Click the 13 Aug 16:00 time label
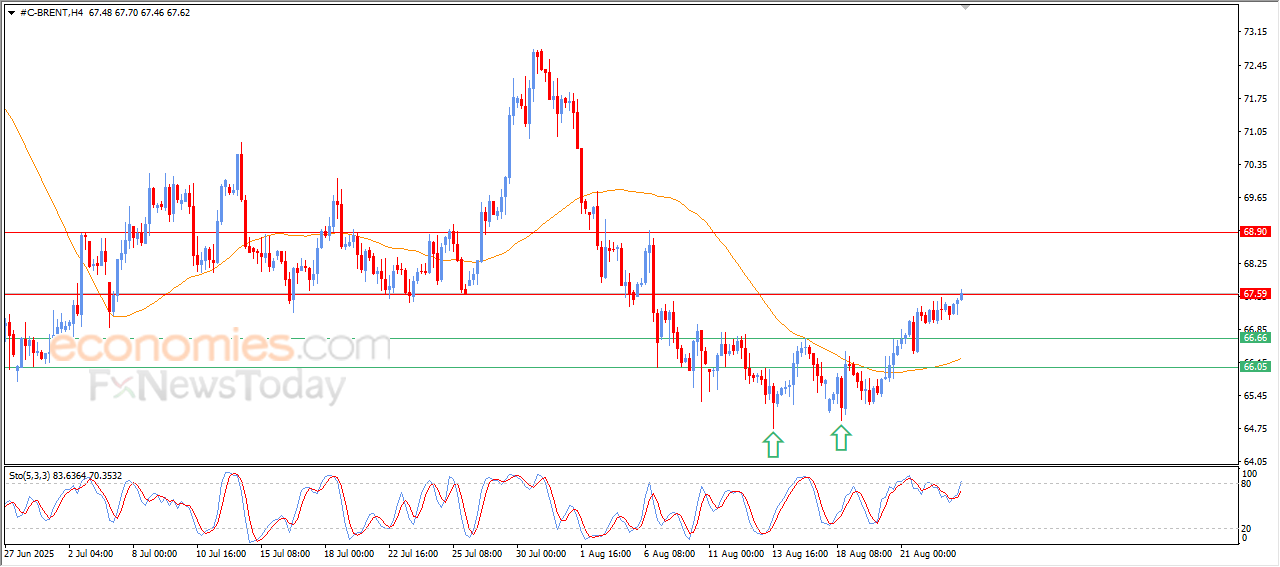This screenshot has width=1280, height=567. pyautogui.click(x=800, y=552)
